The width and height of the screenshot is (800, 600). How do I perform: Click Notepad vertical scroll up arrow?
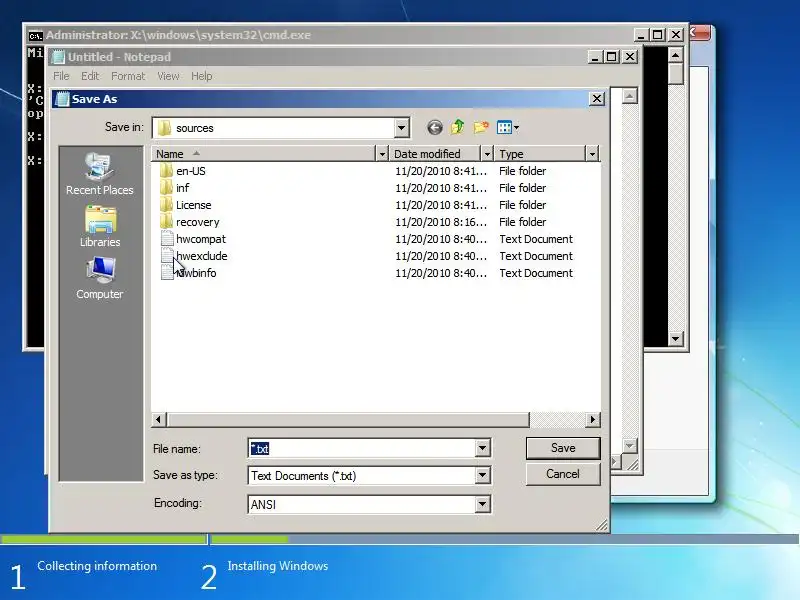point(630,96)
